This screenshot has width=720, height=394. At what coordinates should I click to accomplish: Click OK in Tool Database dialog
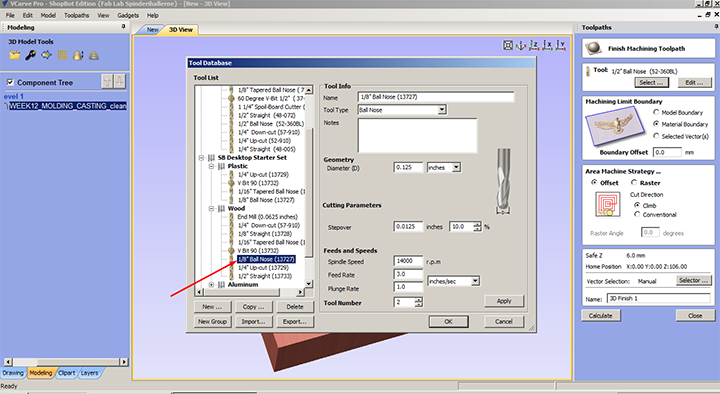point(449,321)
